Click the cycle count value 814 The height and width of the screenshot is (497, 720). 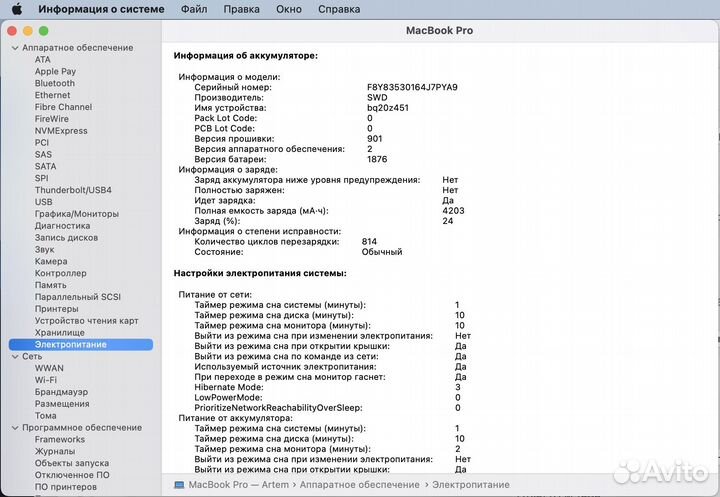(369, 242)
